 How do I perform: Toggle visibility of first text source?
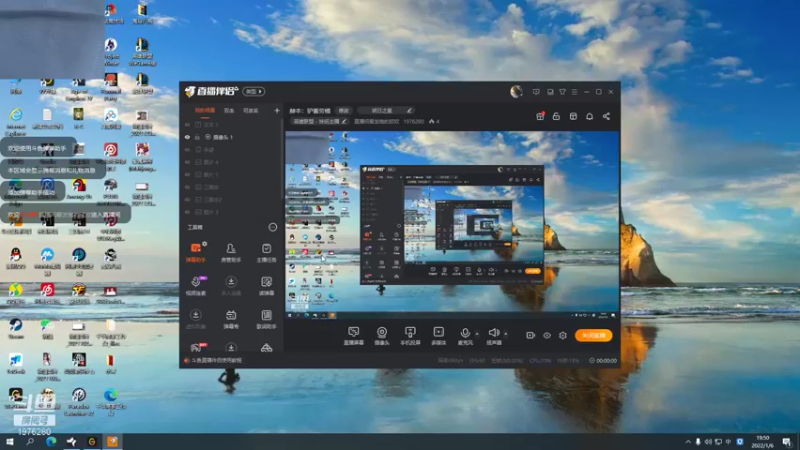point(187,124)
